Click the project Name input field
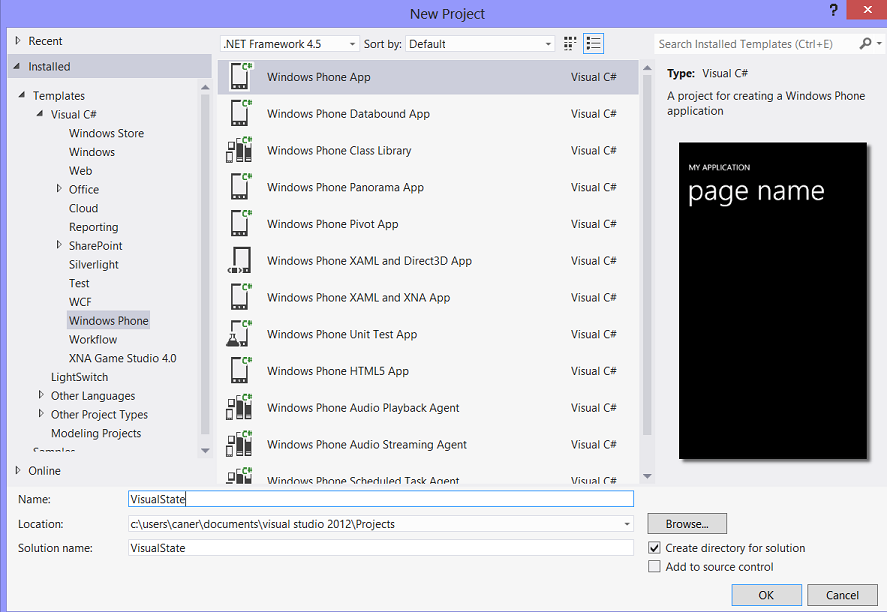The height and width of the screenshot is (612, 887). pyautogui.click(x=381, y=499)
